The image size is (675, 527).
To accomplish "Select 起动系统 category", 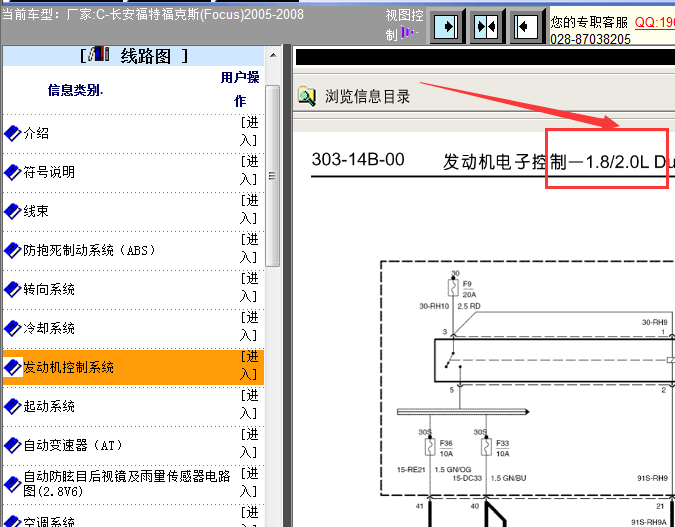I will pyautogui.click(x=49, y=406).
